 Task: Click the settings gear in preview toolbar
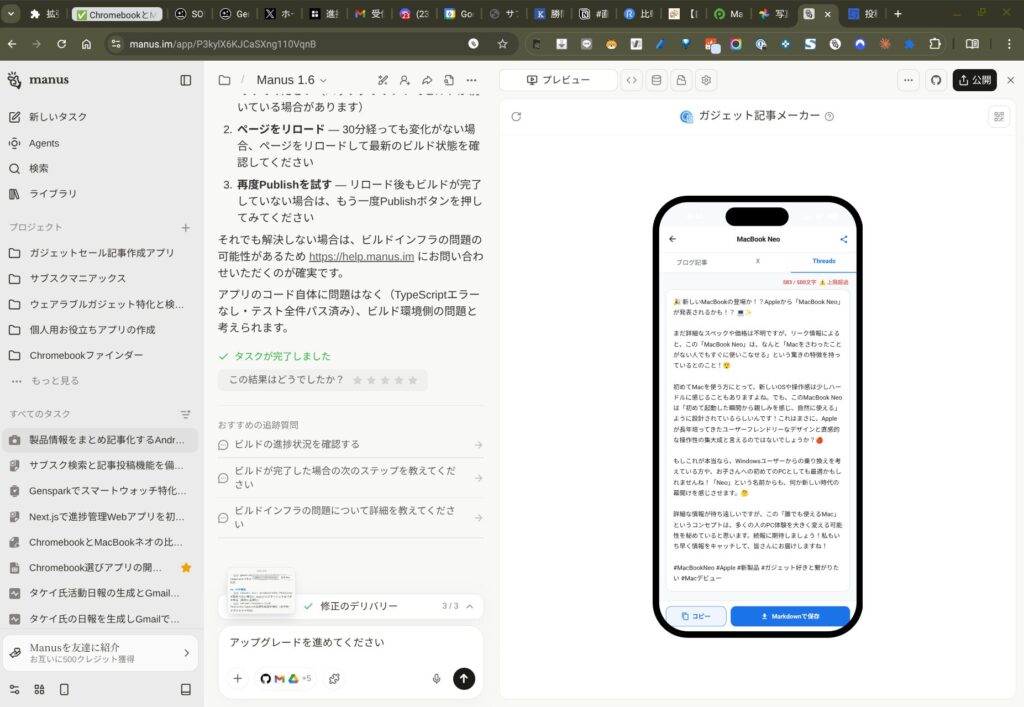coord(706,80)
